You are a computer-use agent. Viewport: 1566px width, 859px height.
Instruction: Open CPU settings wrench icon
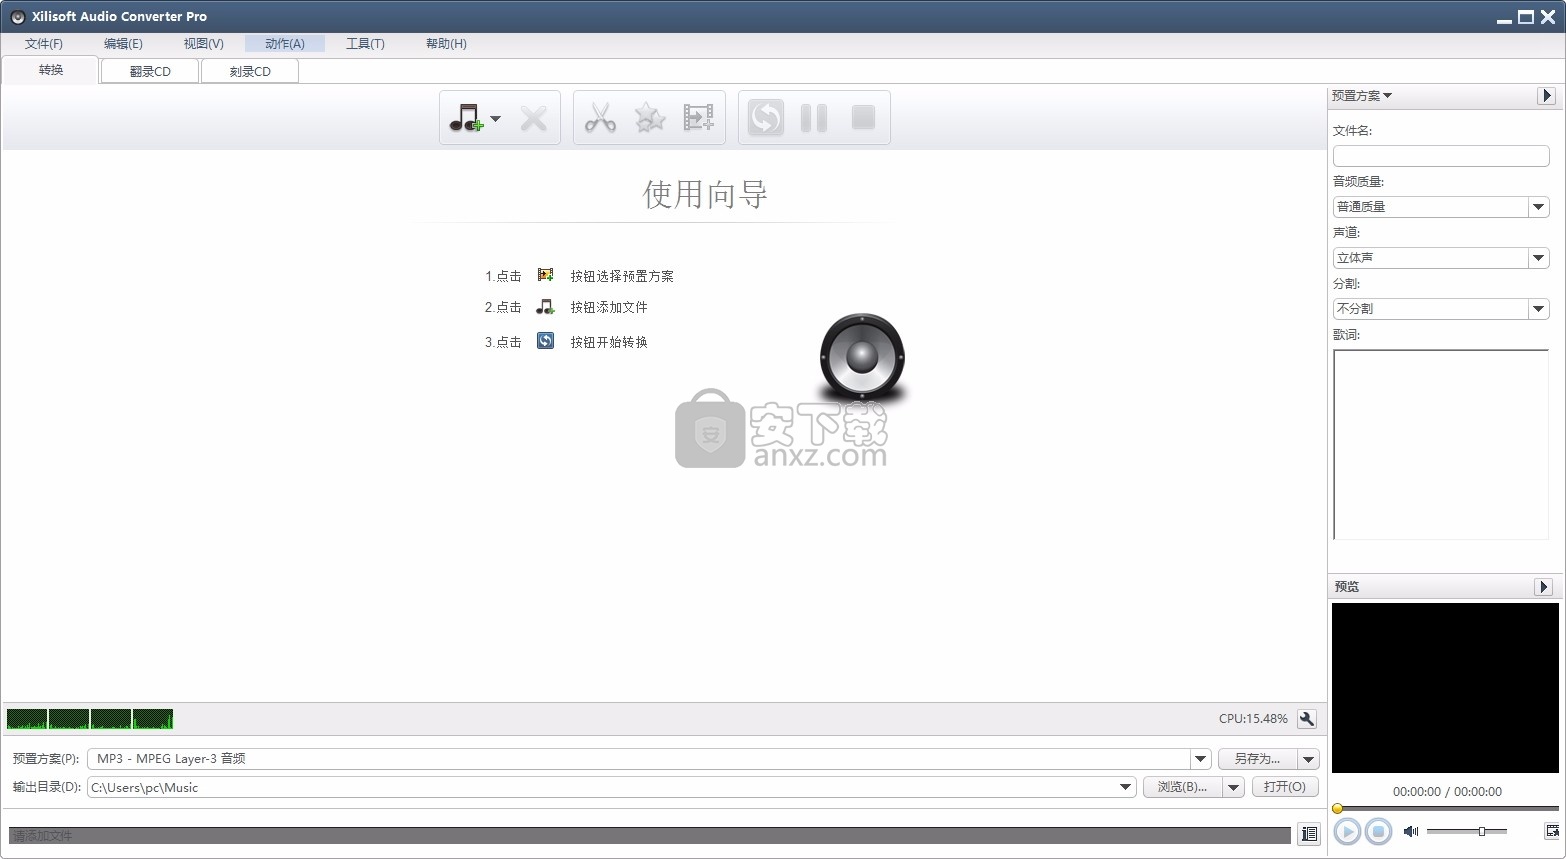pyautogui.click(x=1307, y=719)
